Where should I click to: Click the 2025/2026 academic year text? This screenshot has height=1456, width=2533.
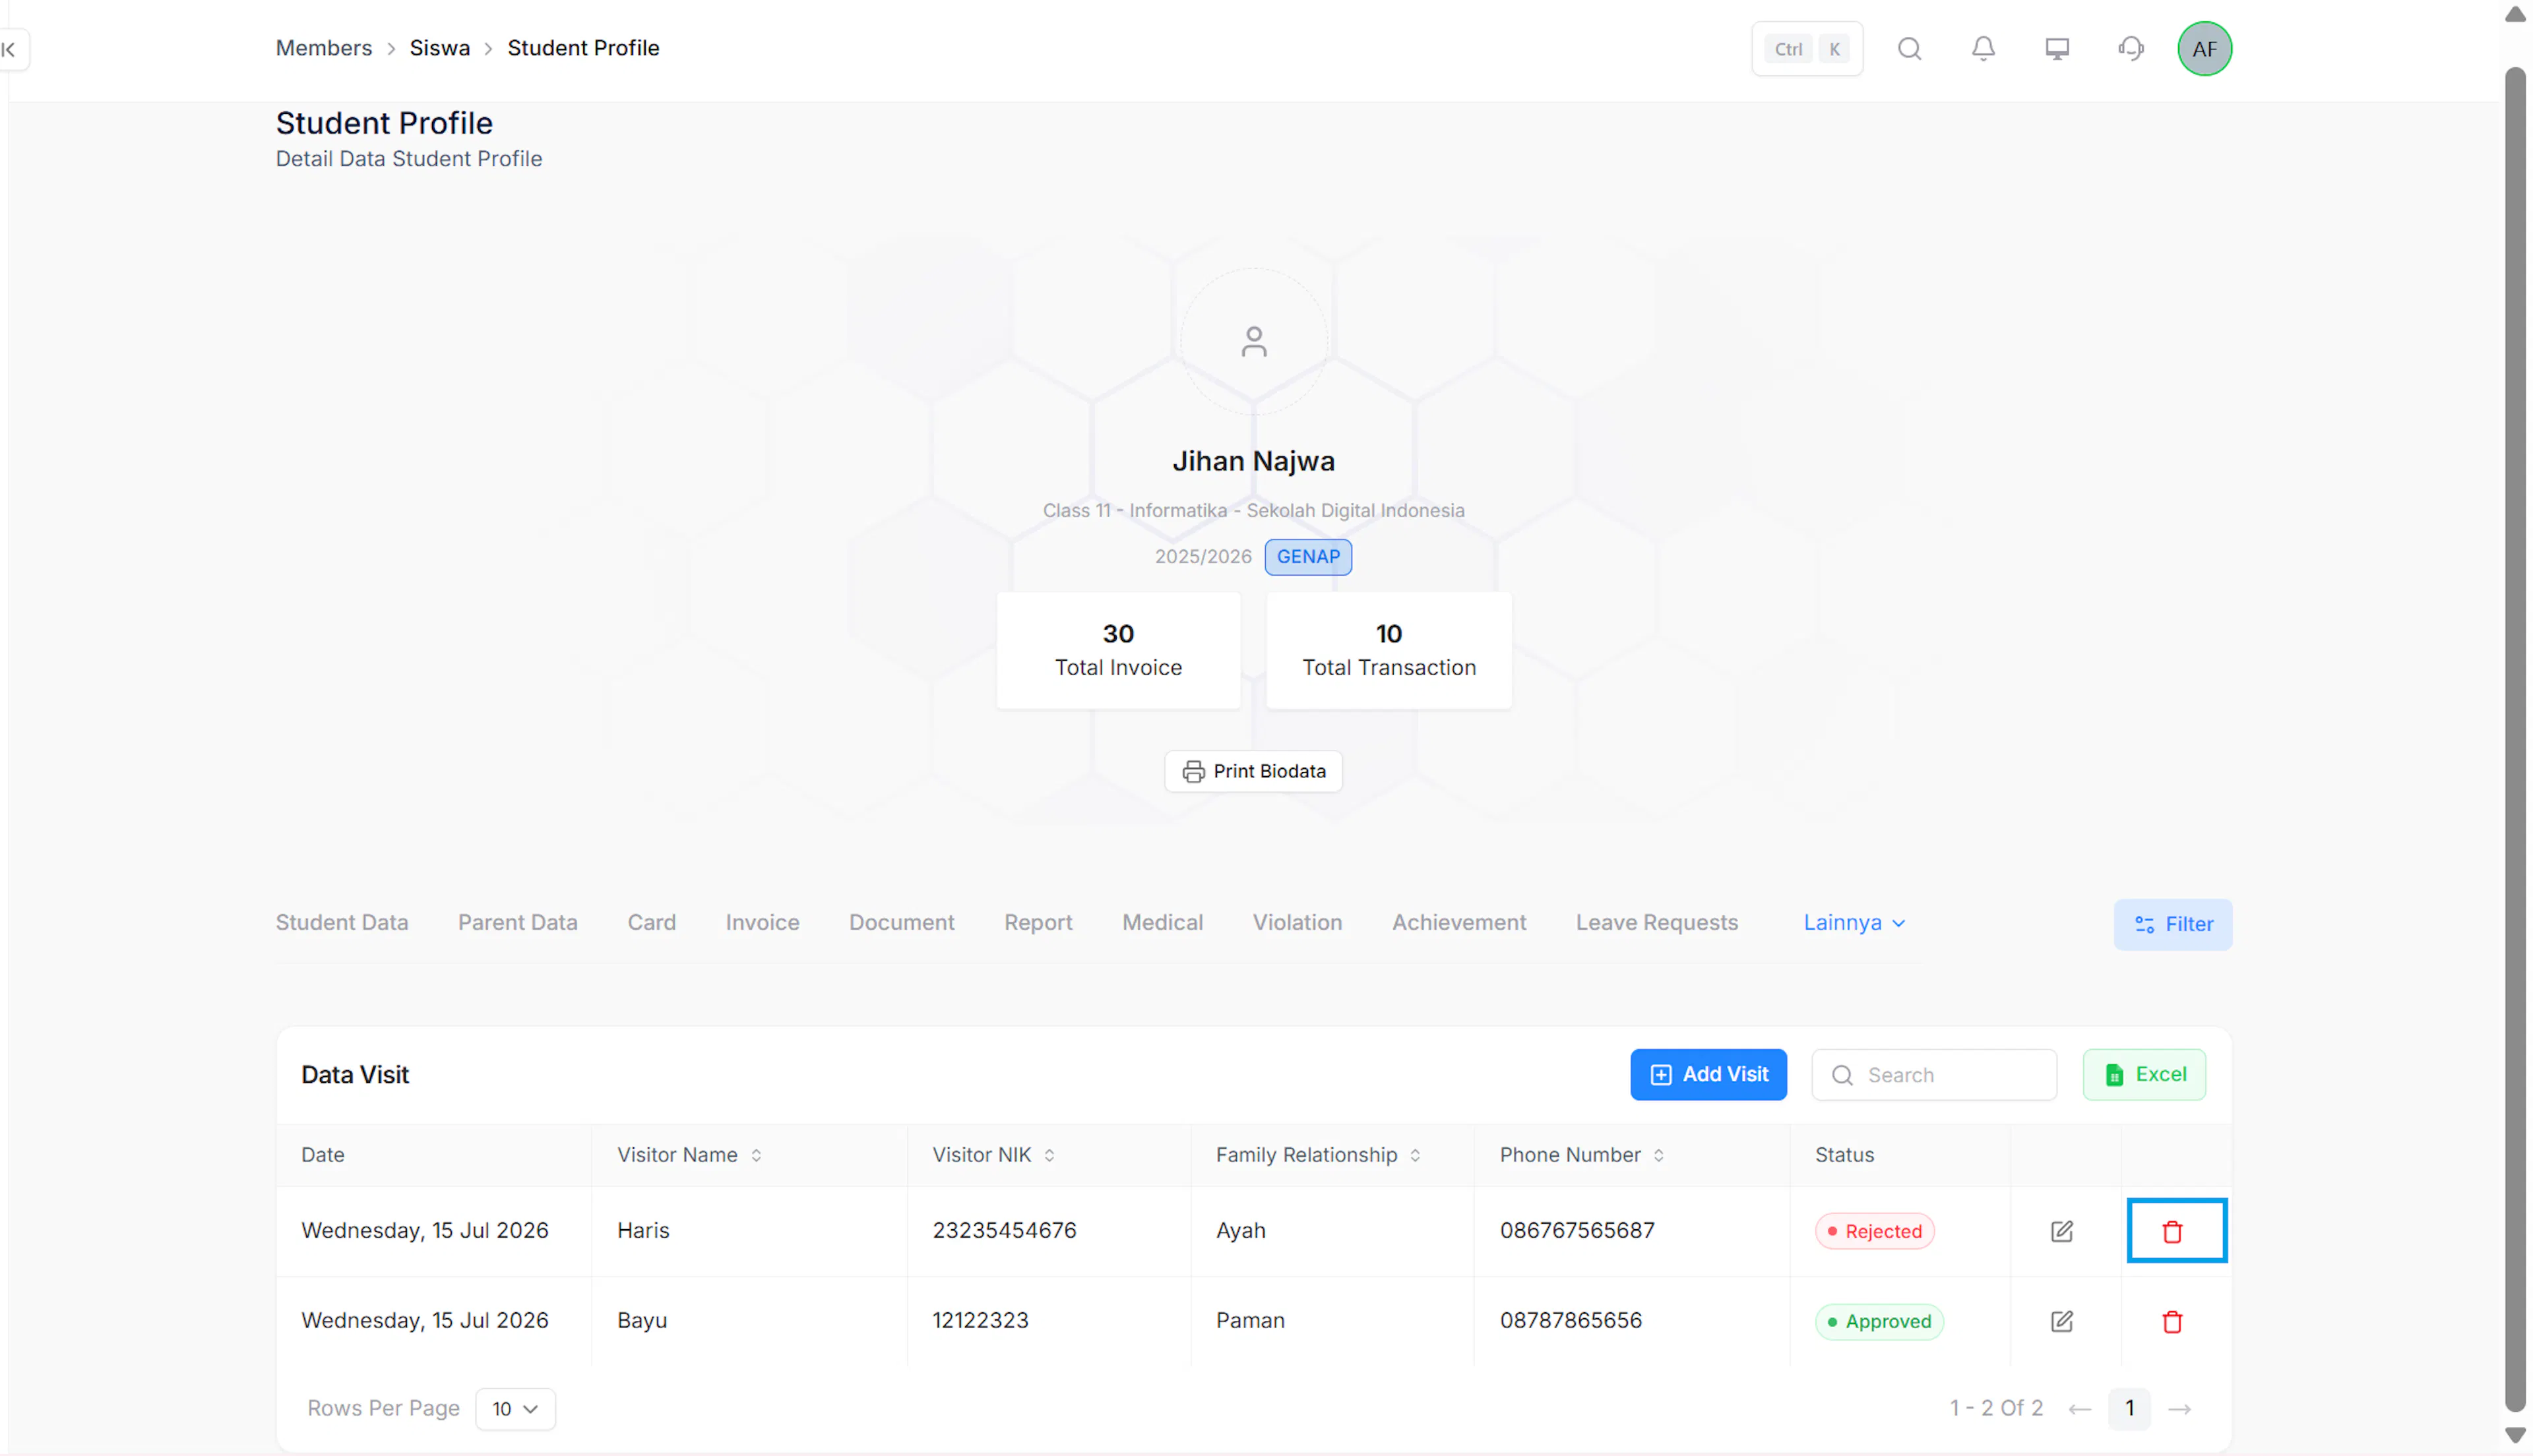(1203, 557)
